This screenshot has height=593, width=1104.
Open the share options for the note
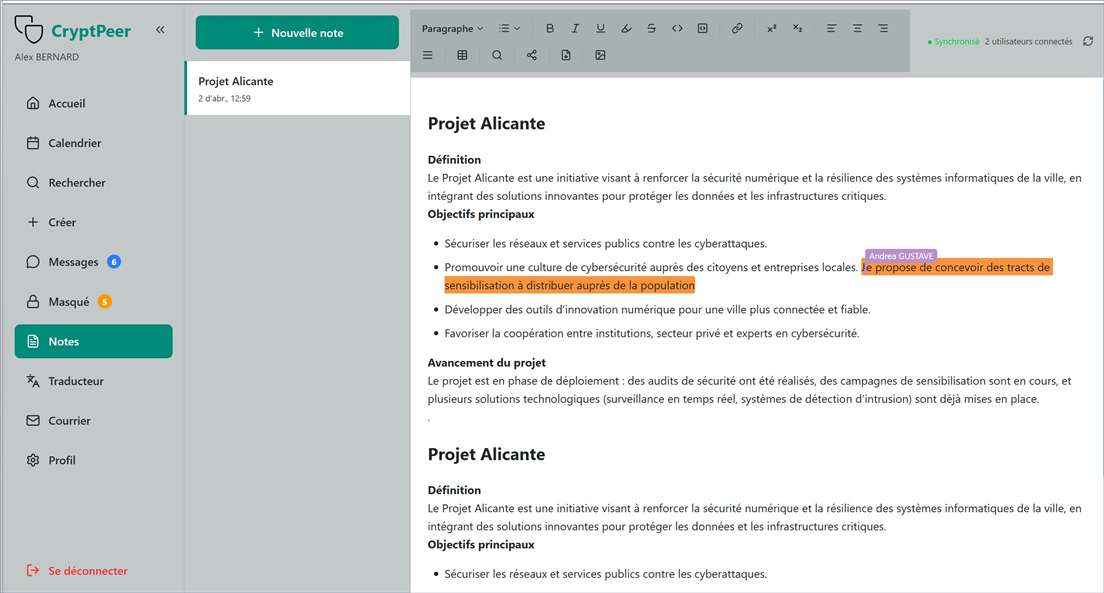530,55
